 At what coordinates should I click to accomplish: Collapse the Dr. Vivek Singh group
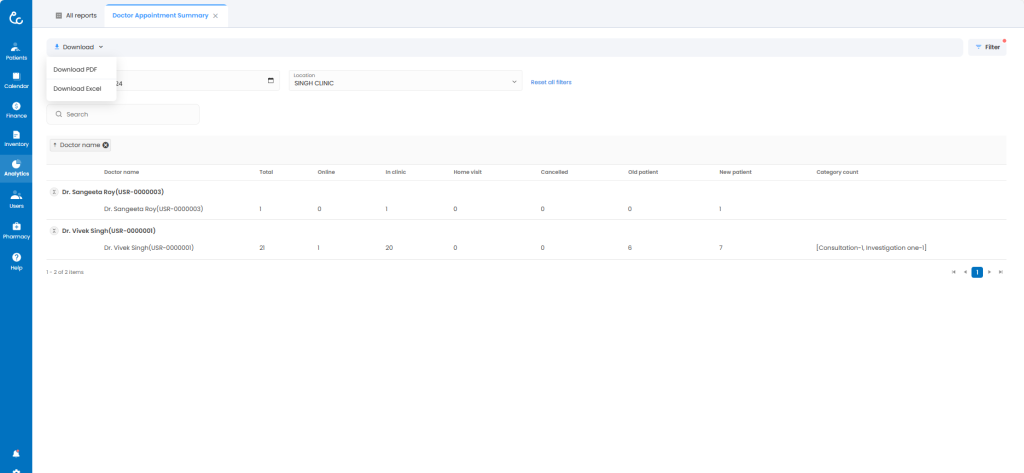[54, 230]
